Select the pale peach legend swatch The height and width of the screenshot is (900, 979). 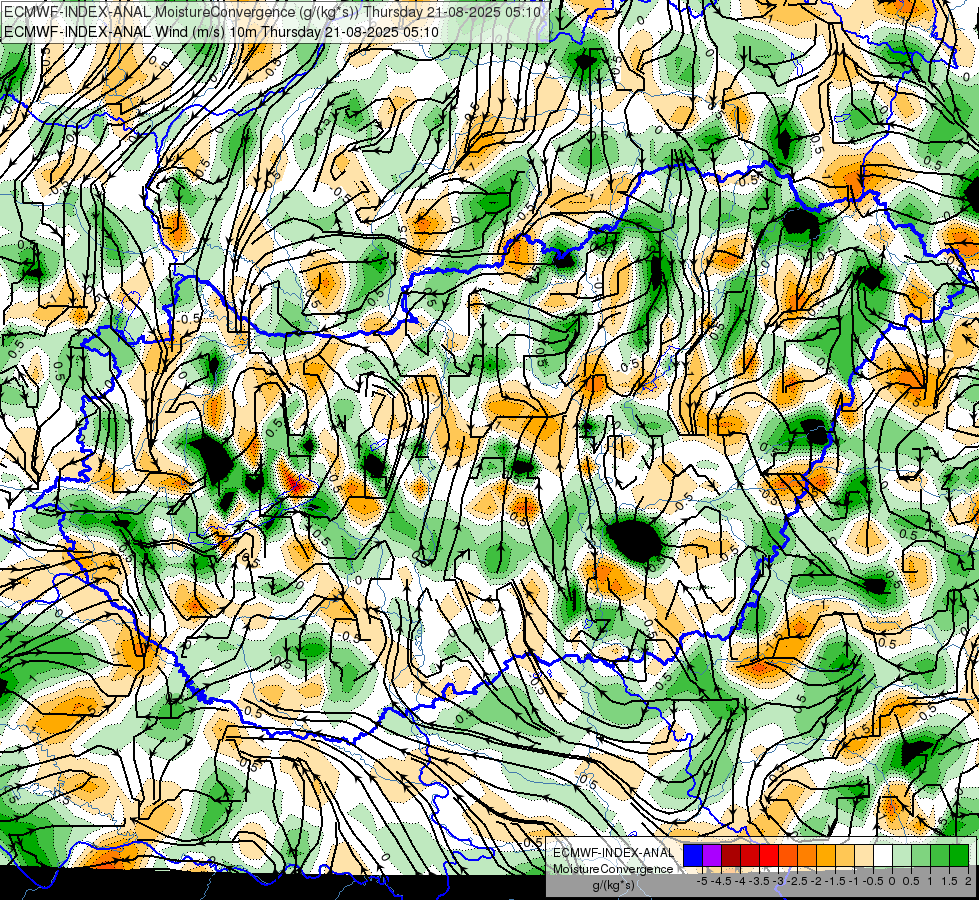tap(864, 855)
